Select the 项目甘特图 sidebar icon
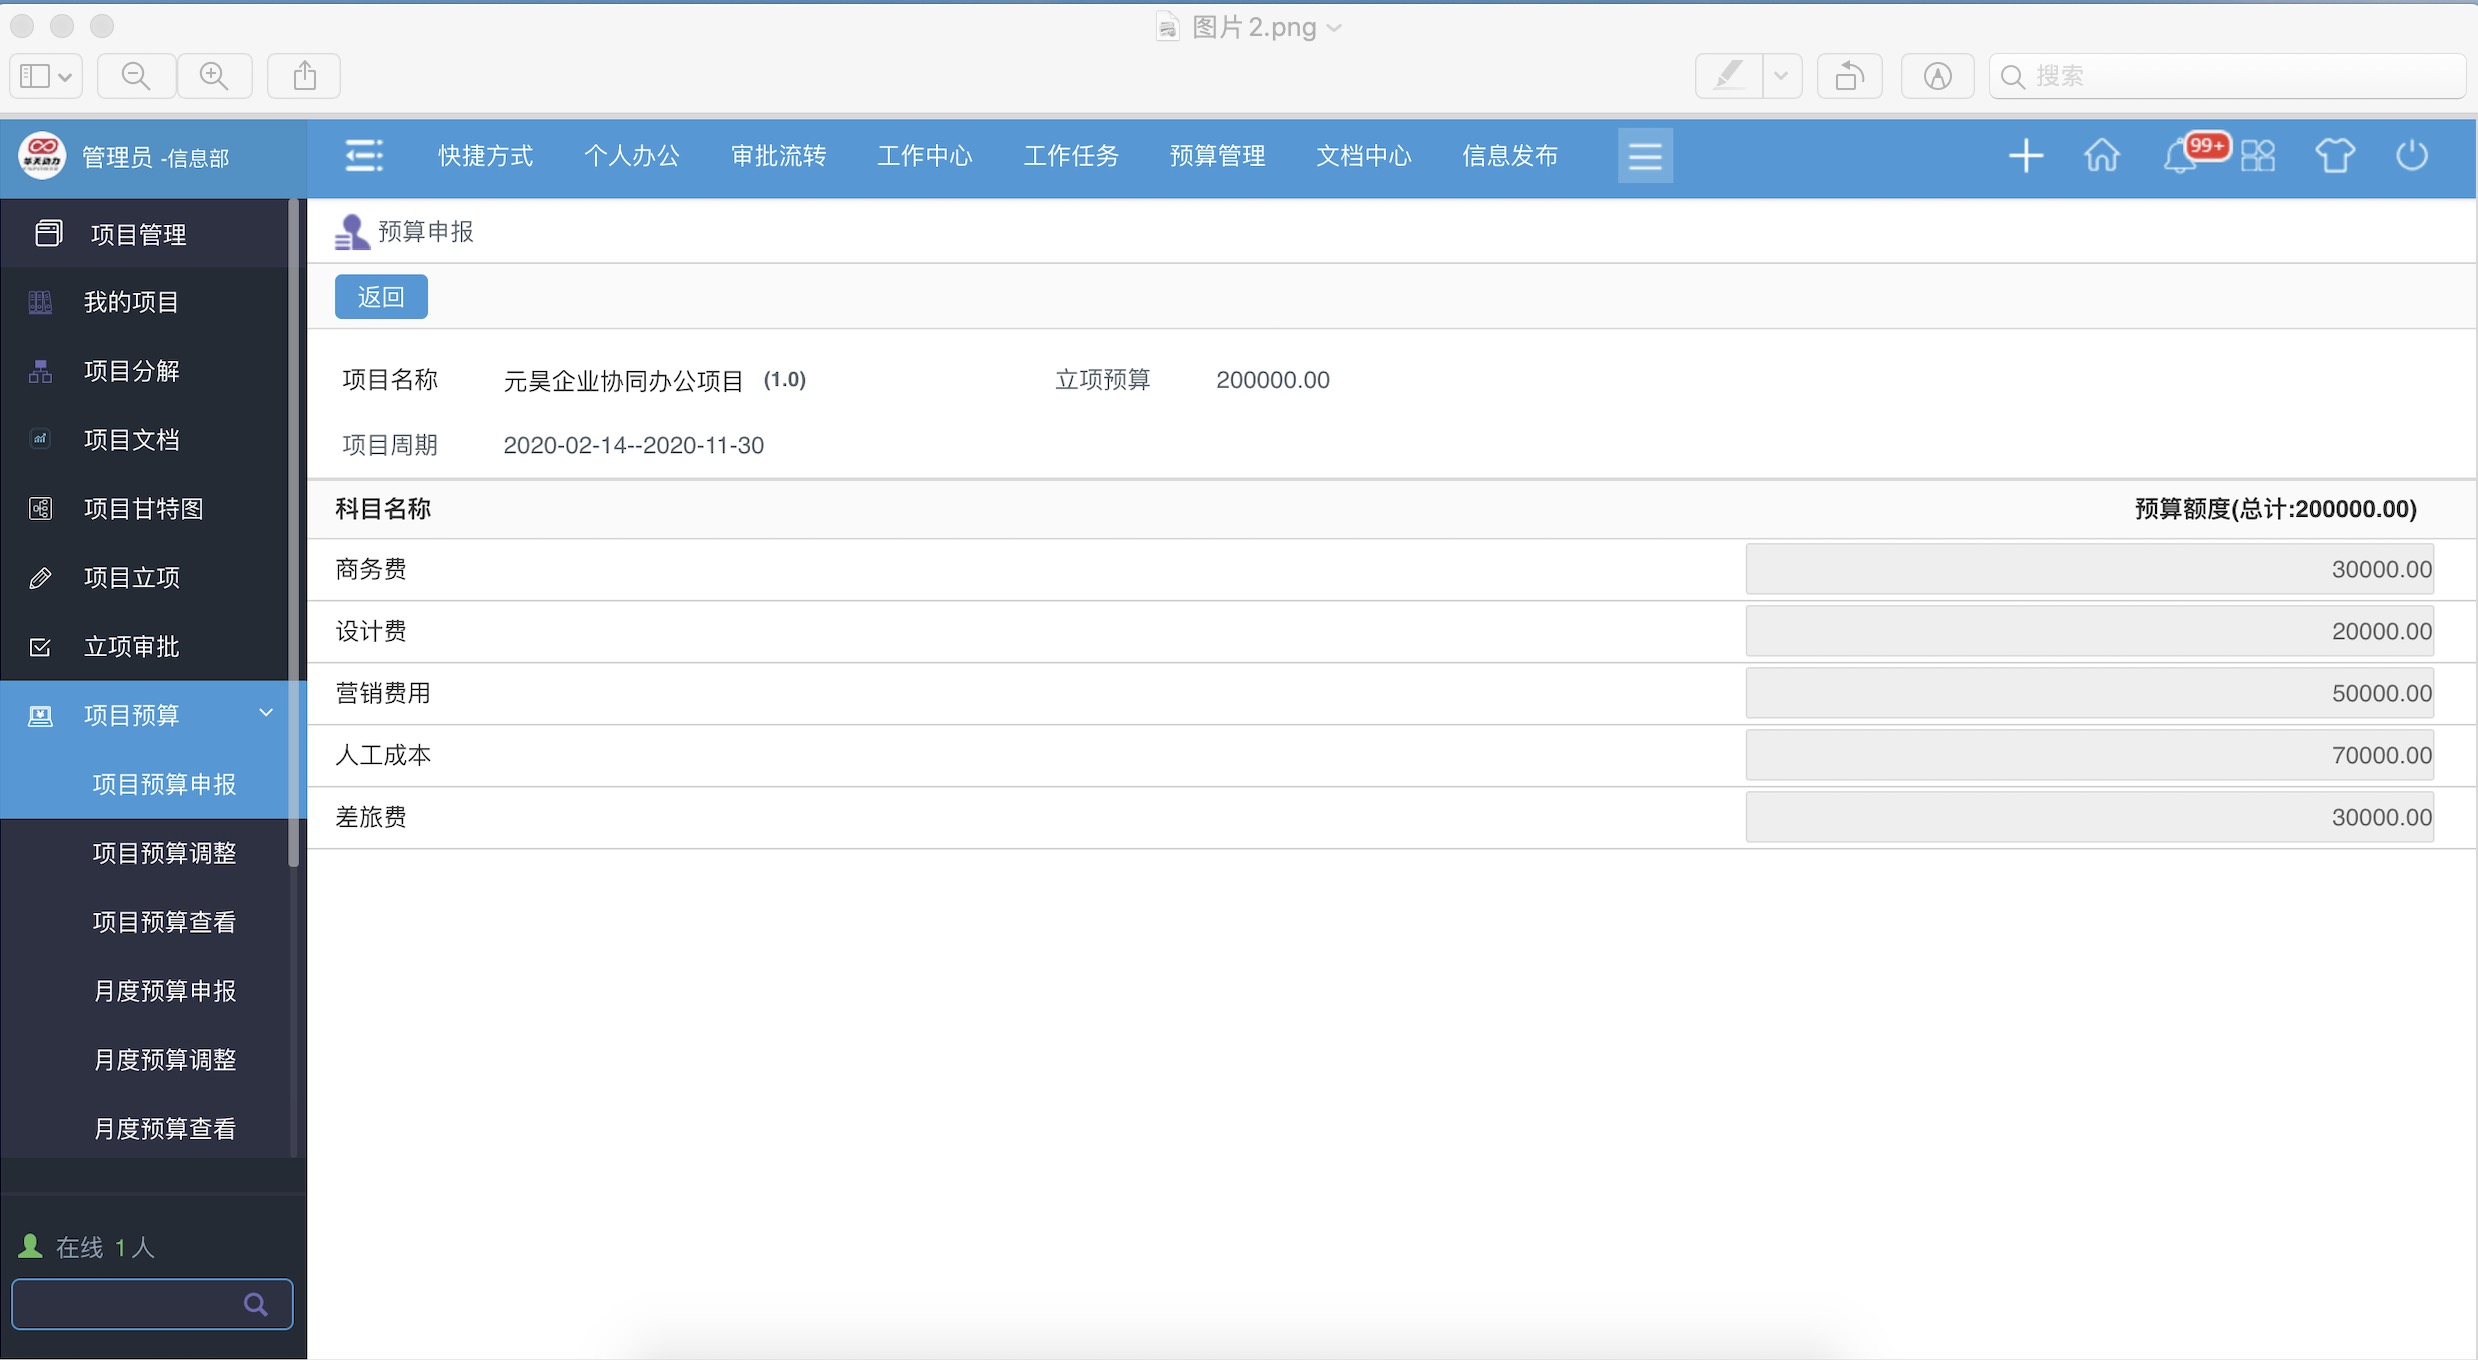This screenshot has width=2478, height=1360. pos(40,508)
